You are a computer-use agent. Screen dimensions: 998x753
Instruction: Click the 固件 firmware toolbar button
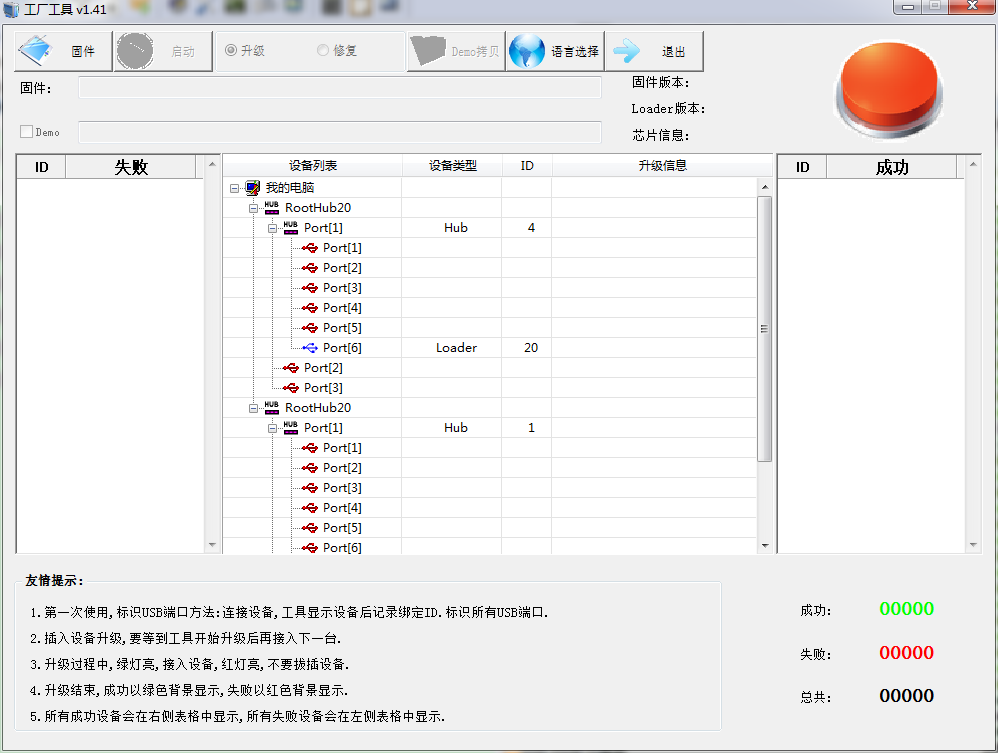(63, 51)
